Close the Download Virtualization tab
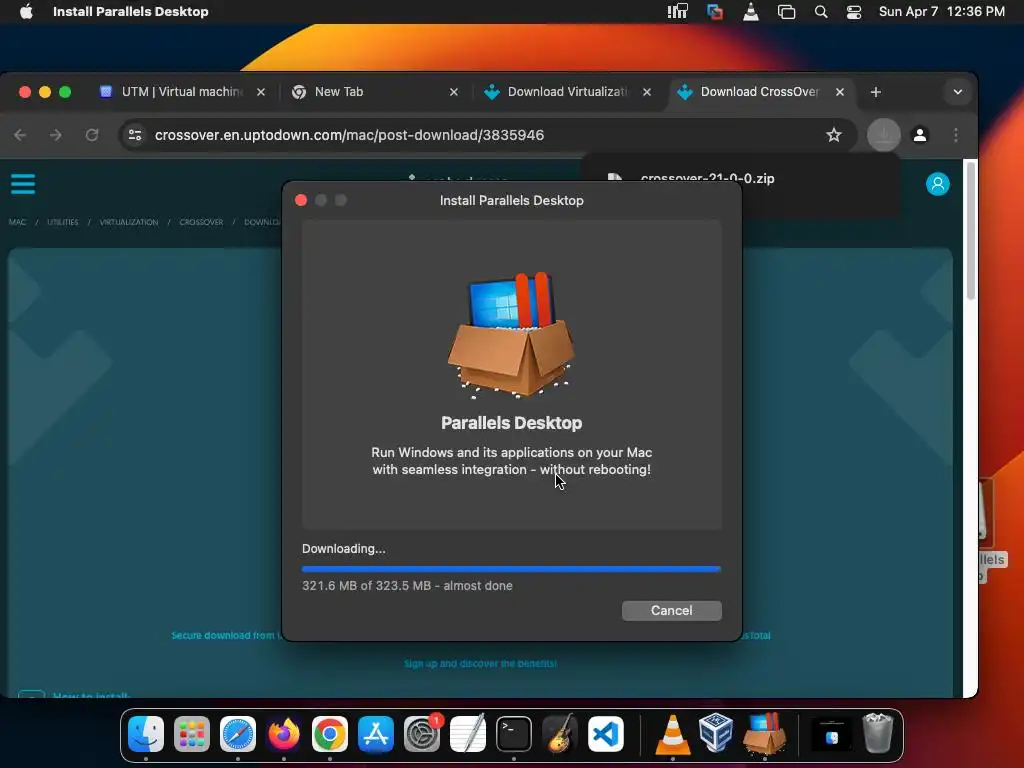 tap(647, 92)
